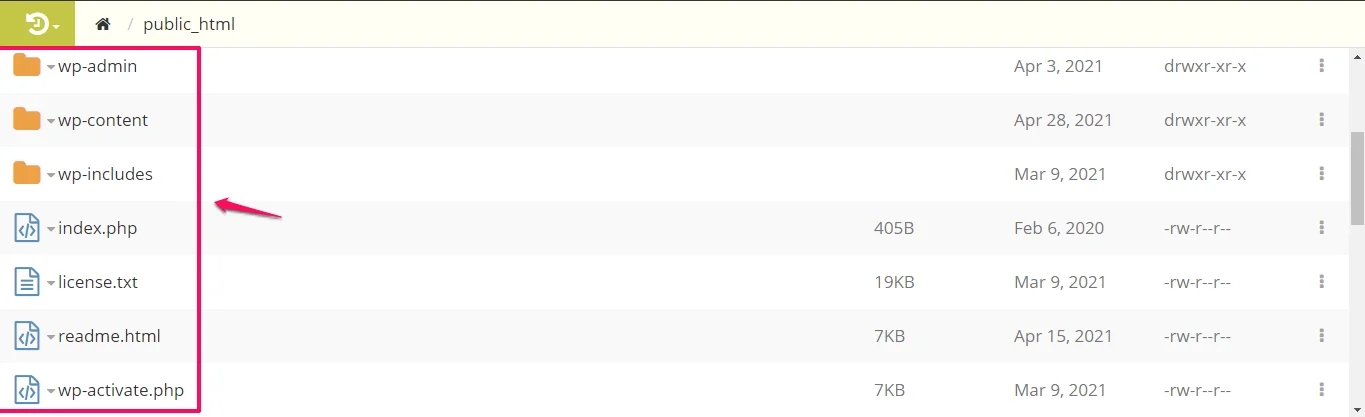The image size is (1365, 417).
Task: Open the wp-activate.php file name
Action: point(121,390)
